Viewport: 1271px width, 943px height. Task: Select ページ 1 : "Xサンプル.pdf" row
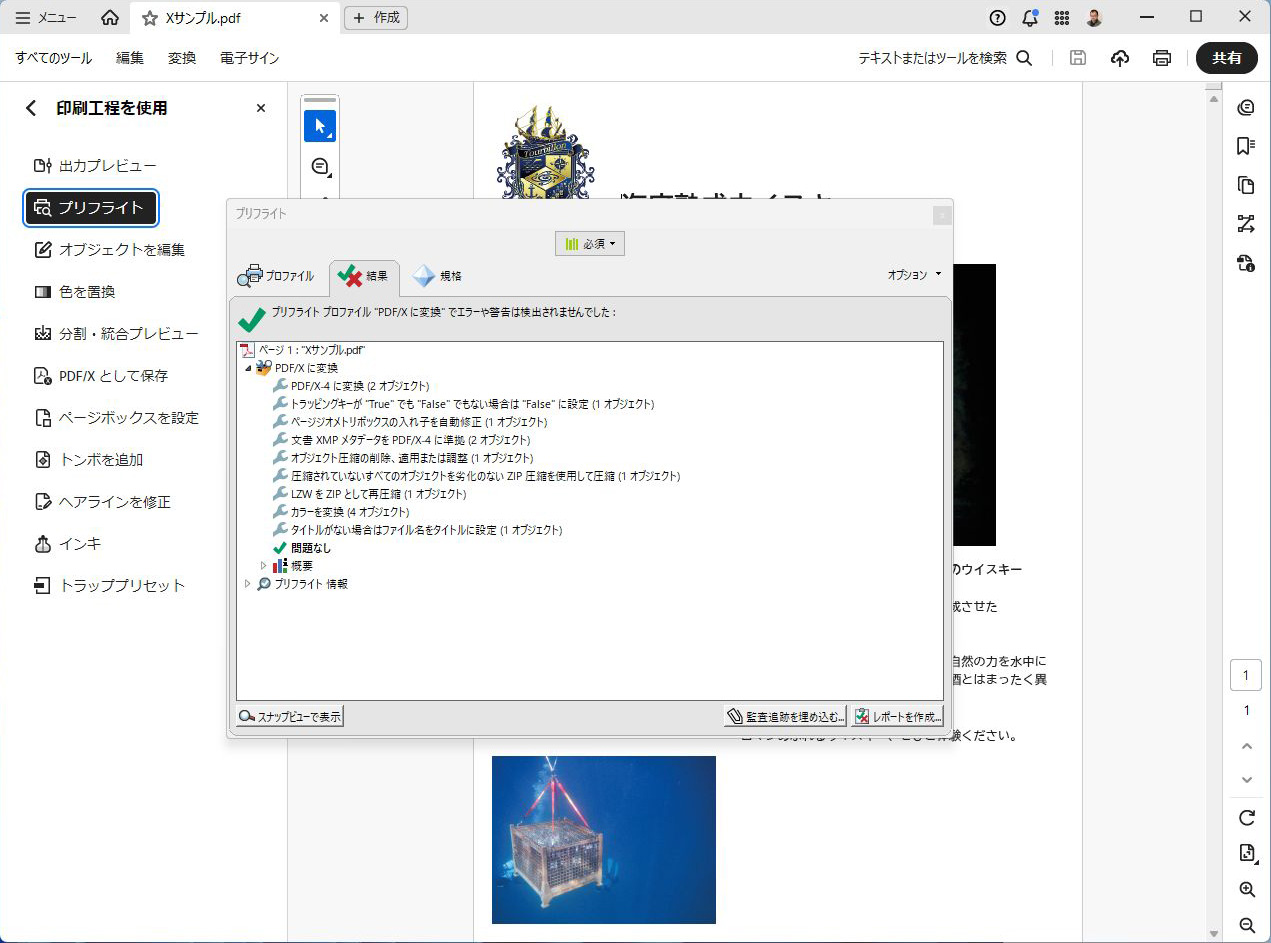tap(302, 350)
